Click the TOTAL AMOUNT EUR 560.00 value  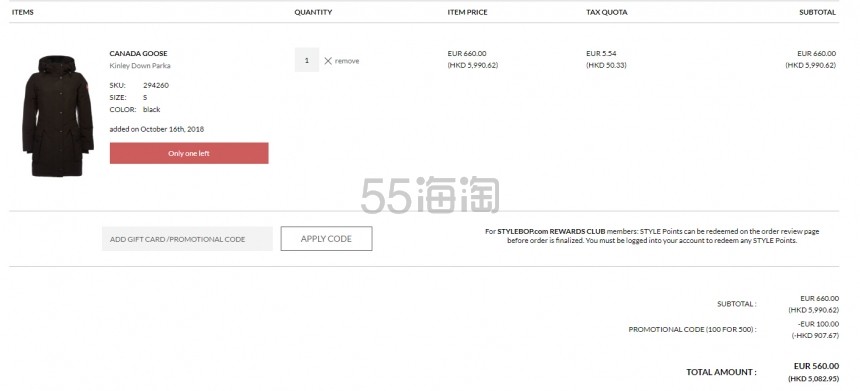[816, 366]
